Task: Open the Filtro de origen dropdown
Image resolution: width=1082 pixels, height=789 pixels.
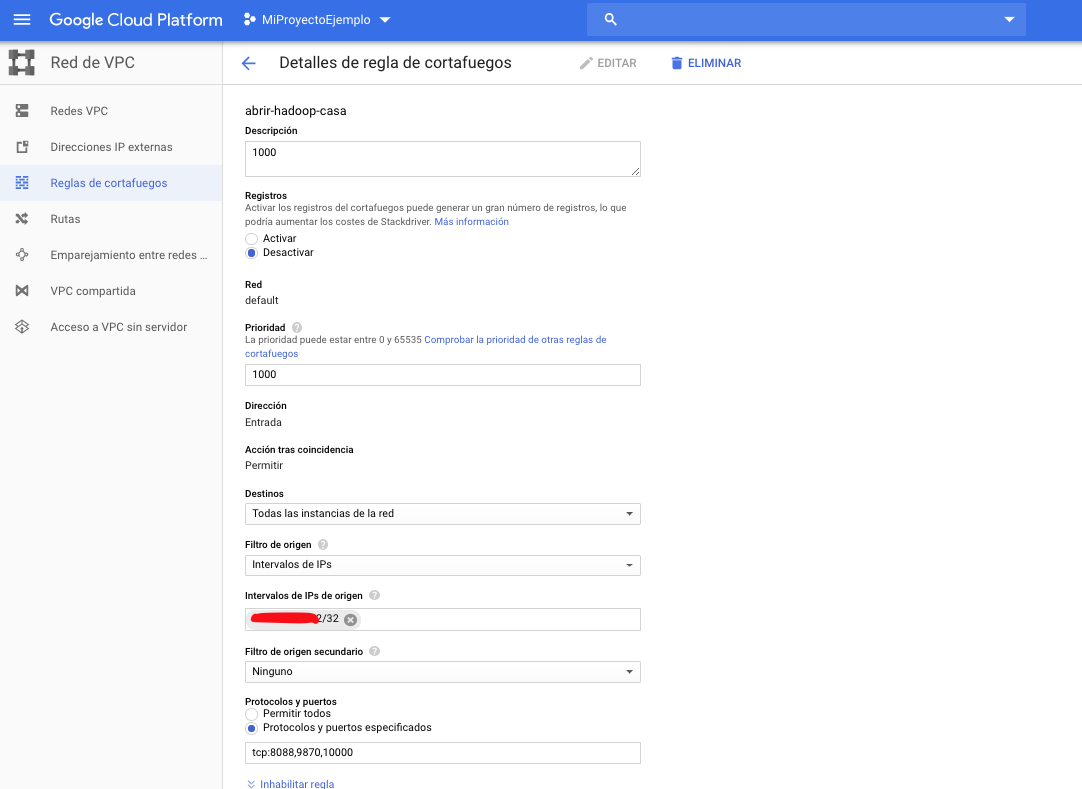Action: pos(442,565)
